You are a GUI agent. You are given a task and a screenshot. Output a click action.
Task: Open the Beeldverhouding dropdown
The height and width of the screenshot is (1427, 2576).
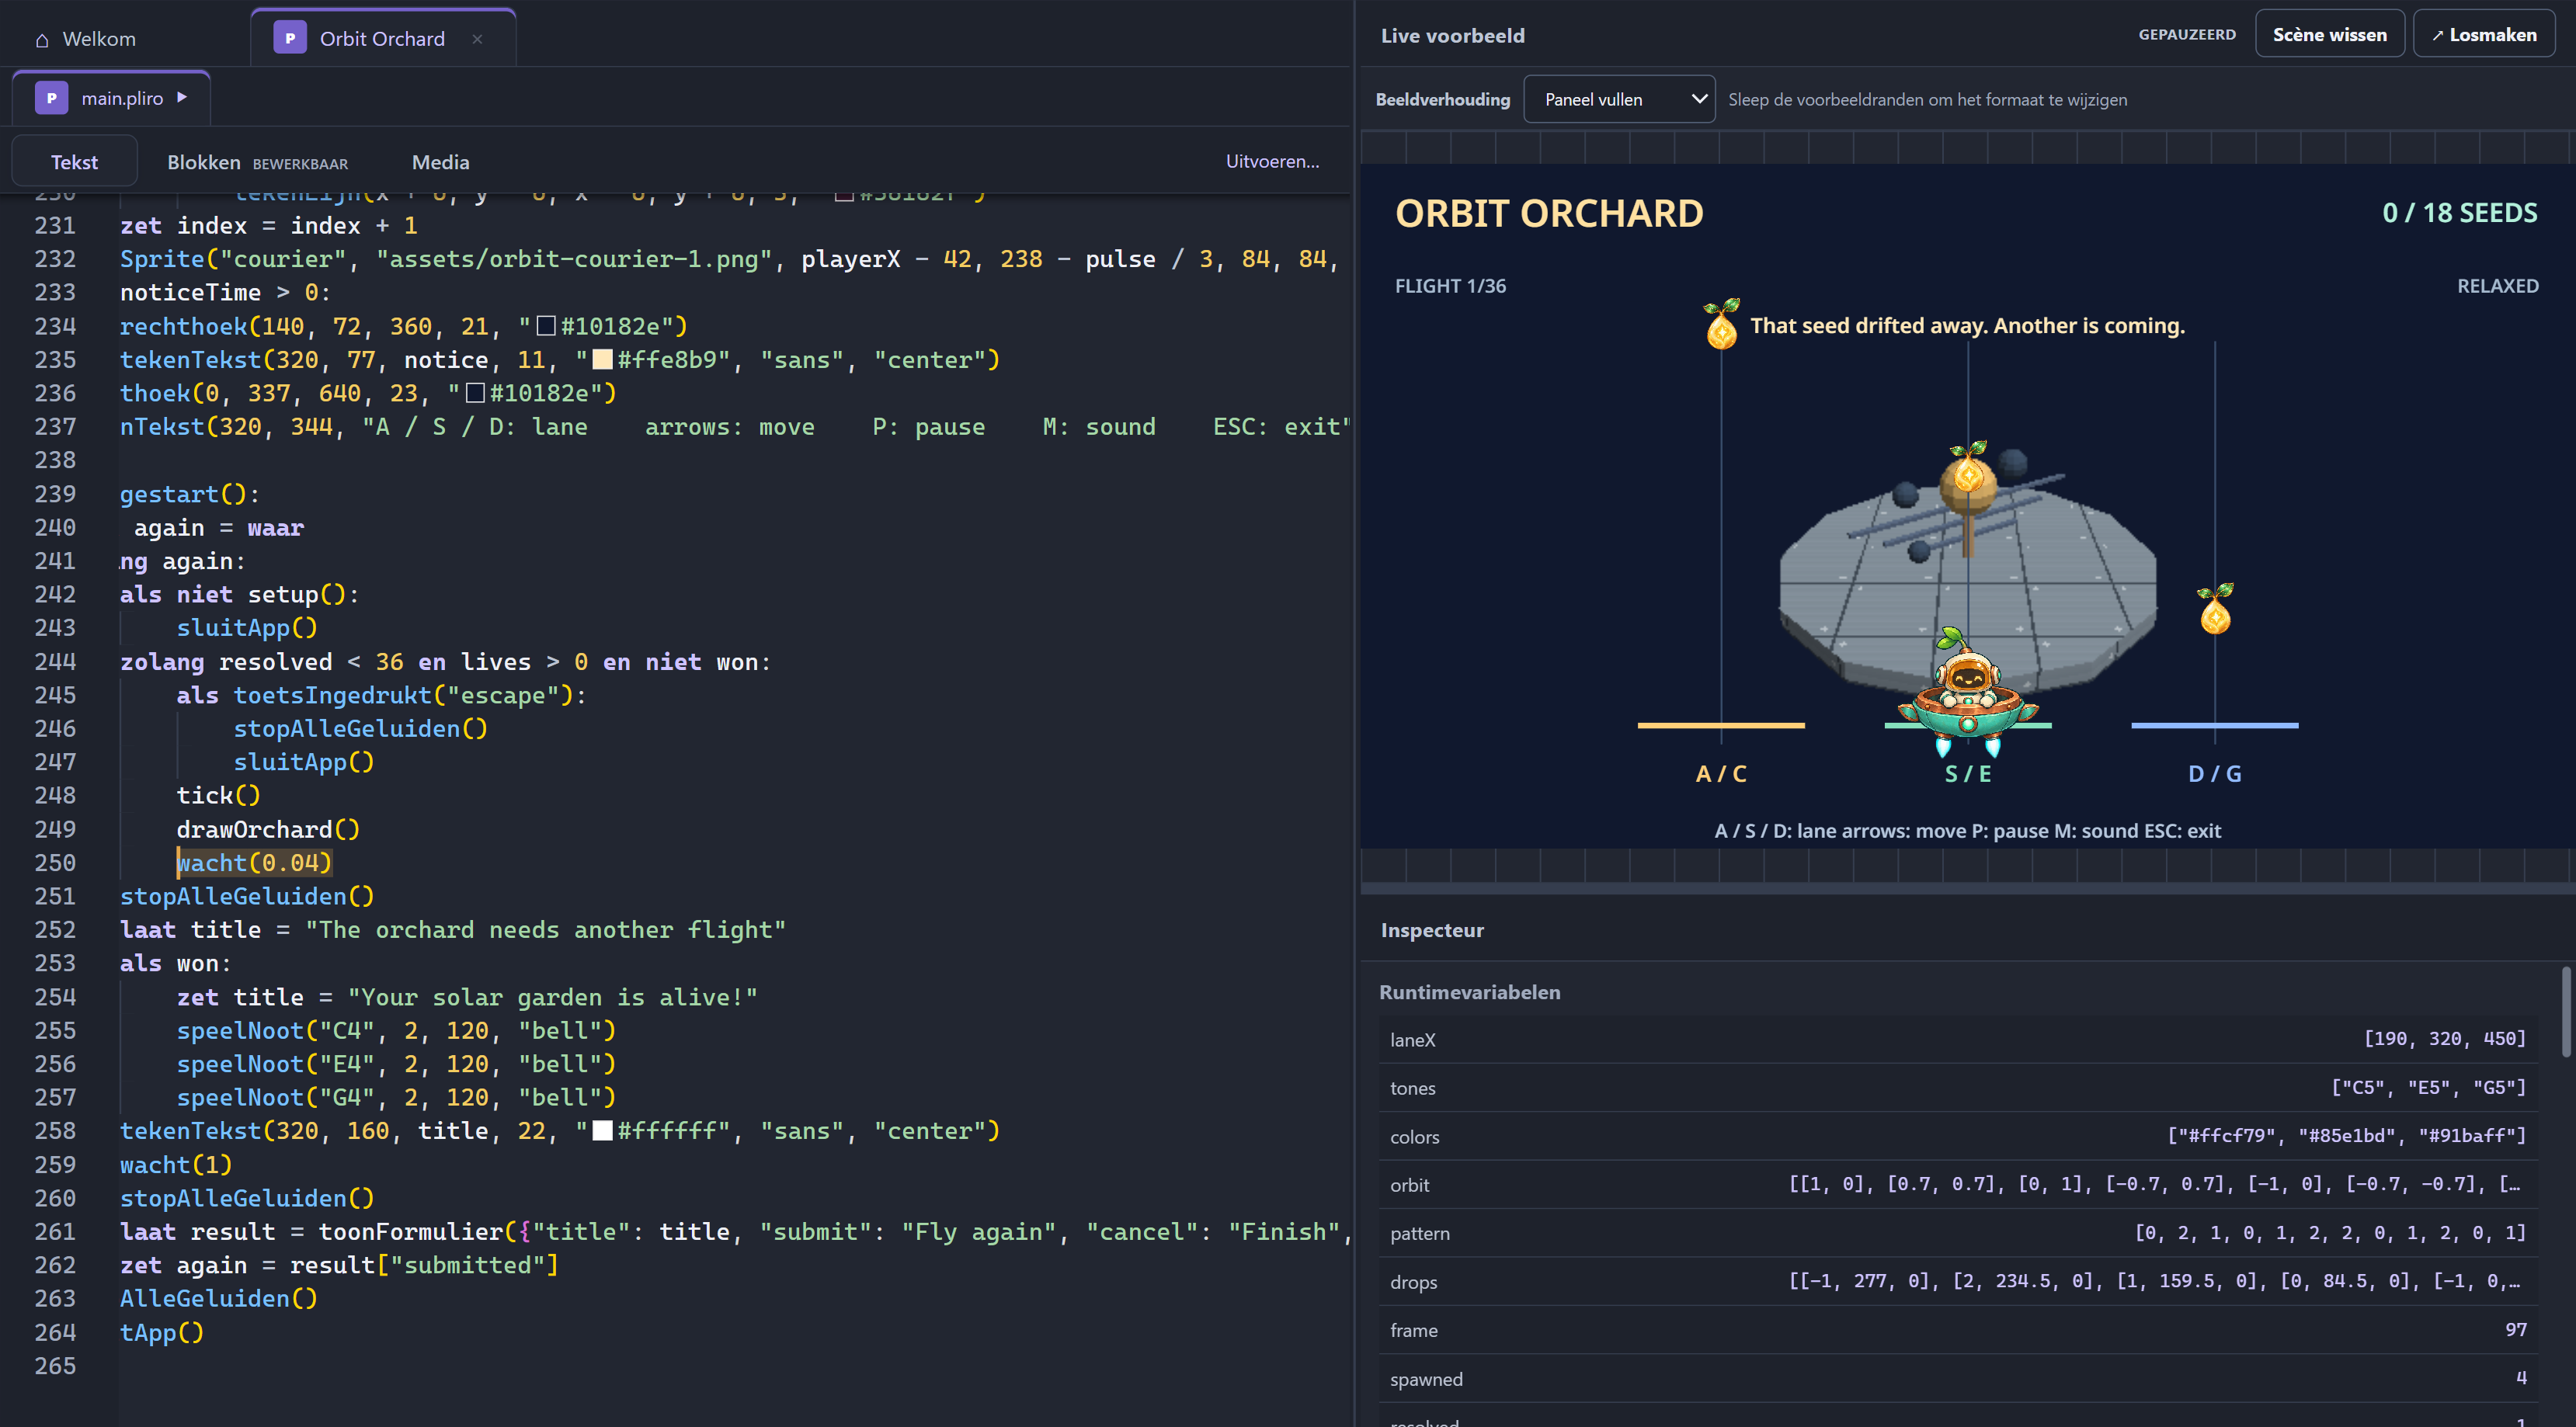pyautogui.click(x=1619, y=99)
